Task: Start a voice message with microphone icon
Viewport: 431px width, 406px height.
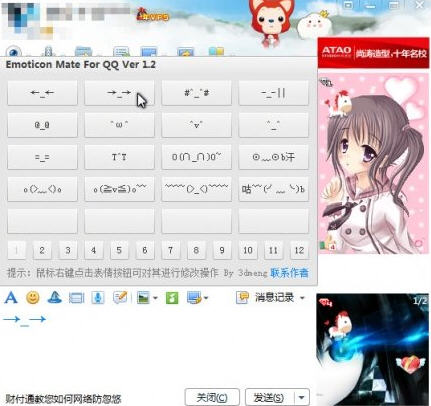Action: pos(97,297)
